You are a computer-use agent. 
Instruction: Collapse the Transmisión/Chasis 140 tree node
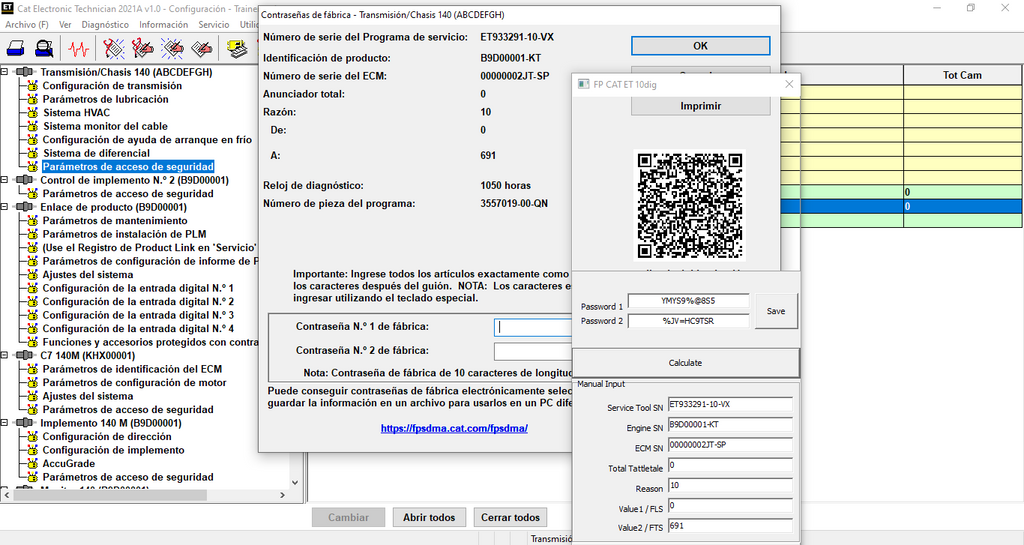(5, 72)
